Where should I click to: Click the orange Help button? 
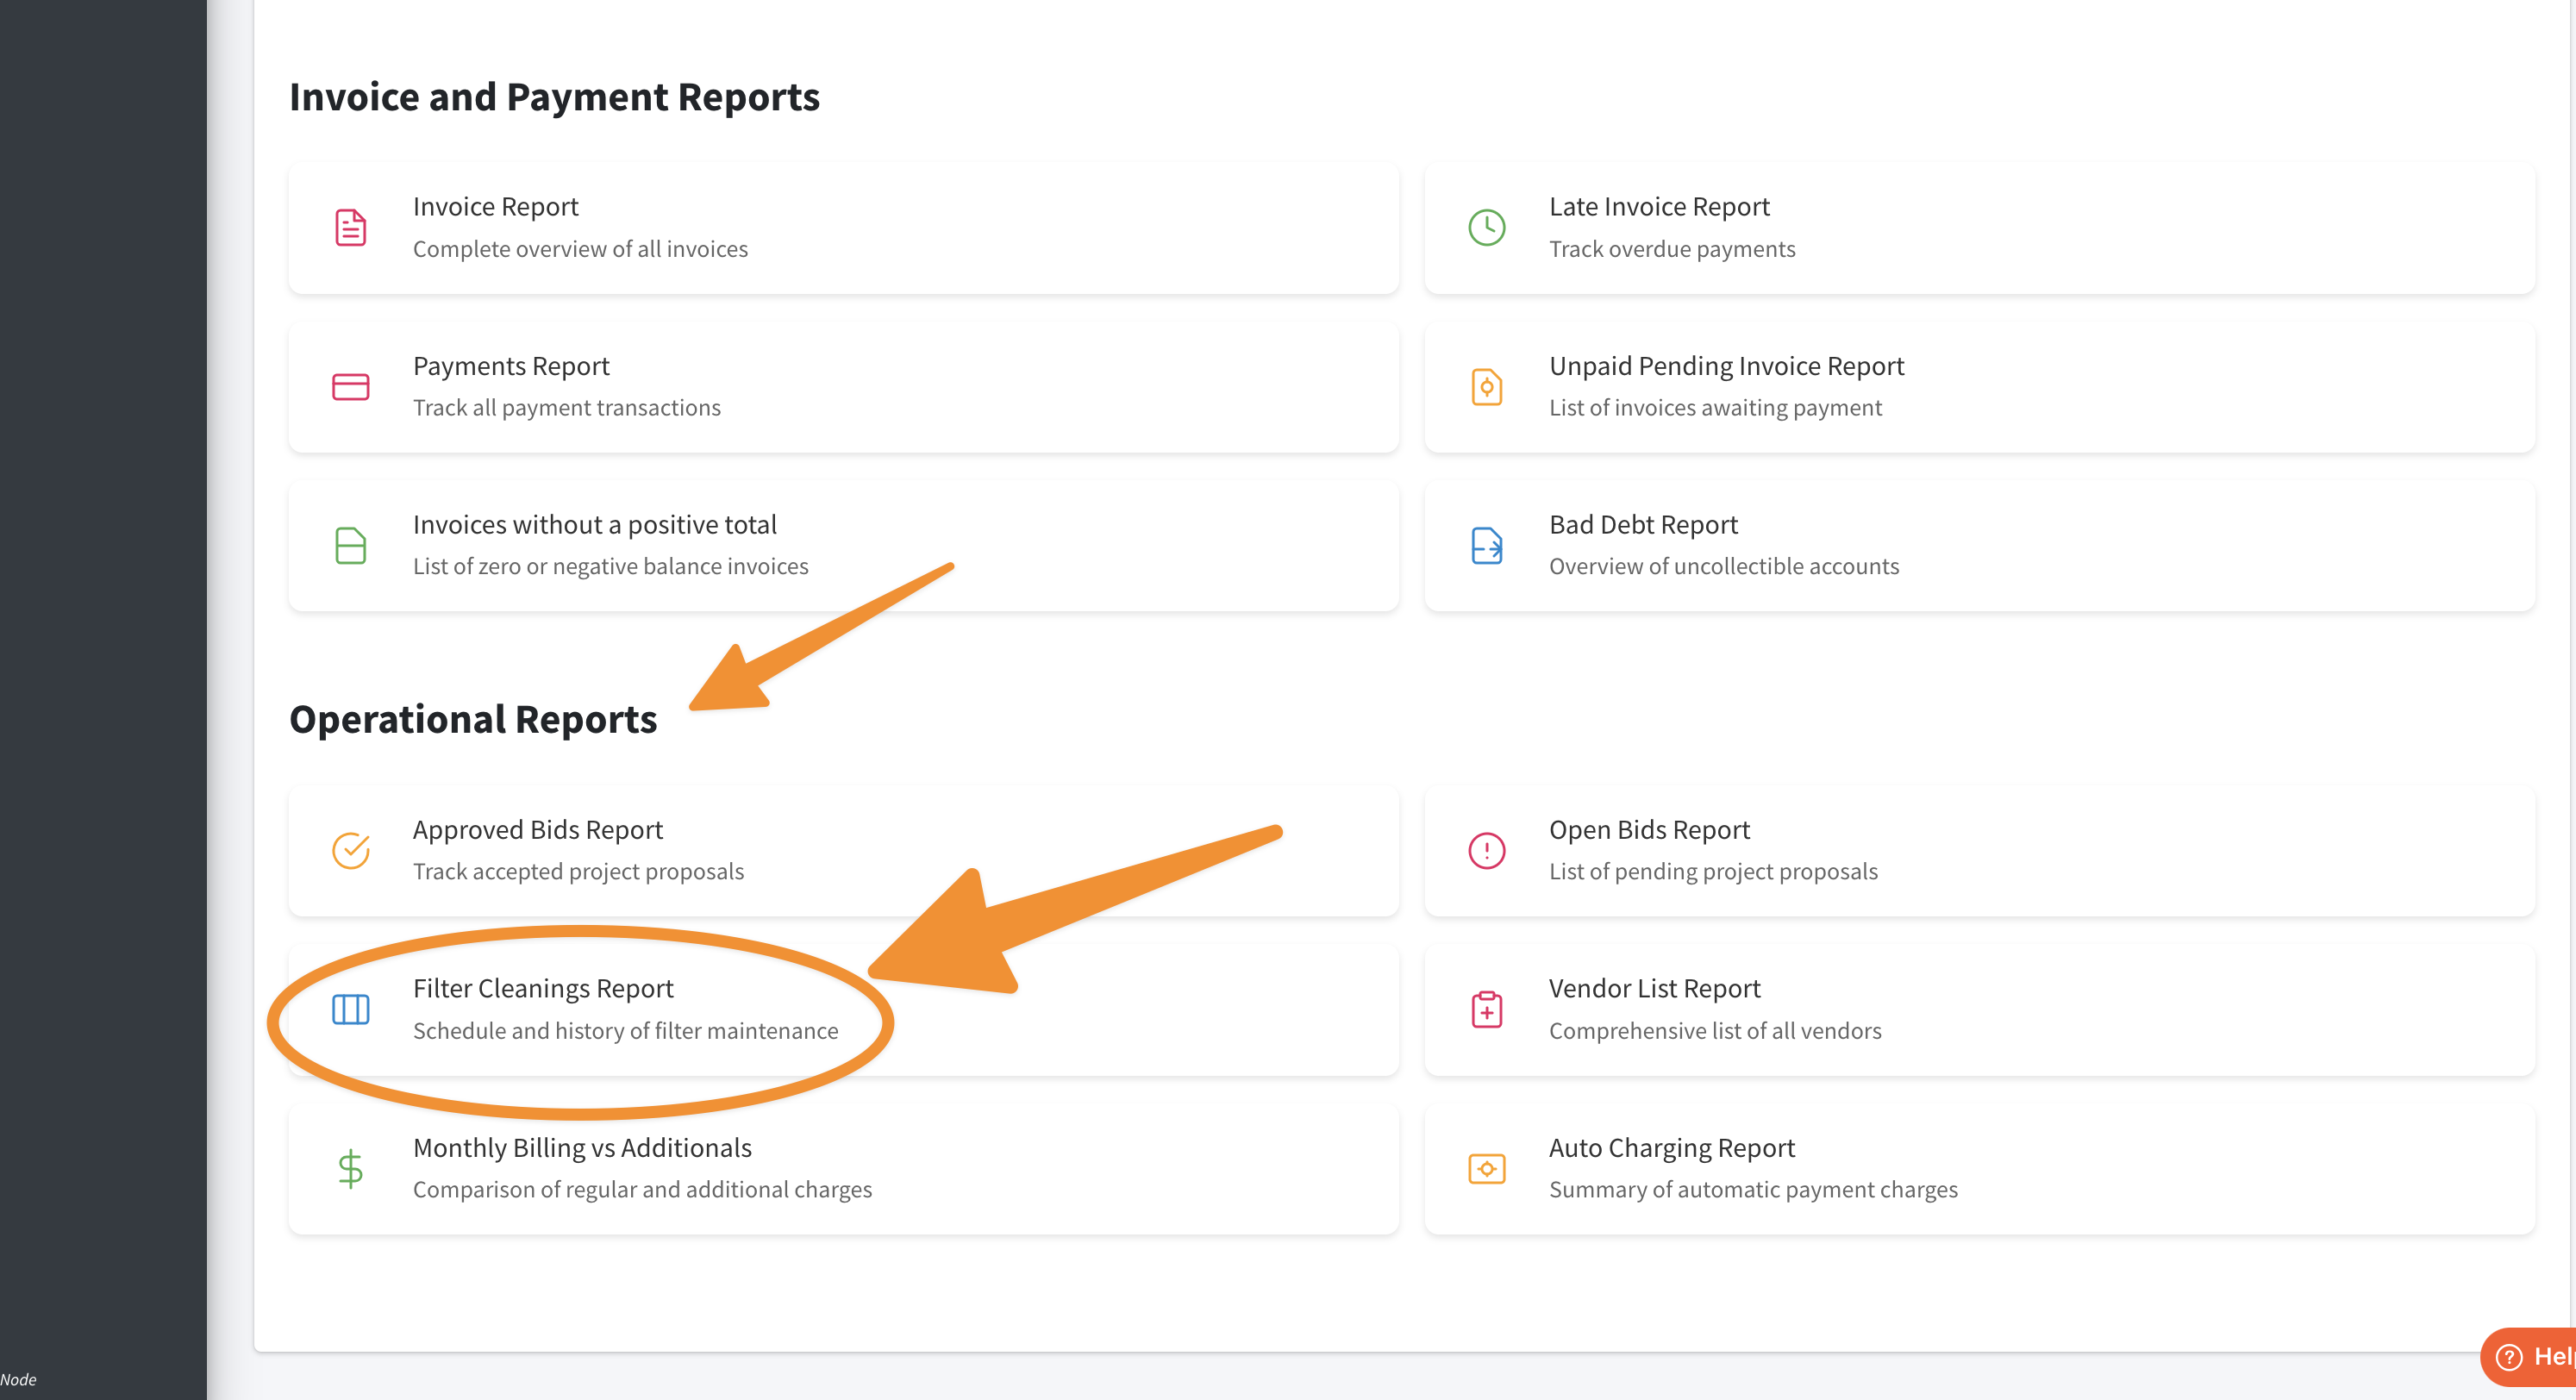click(x=2532, y=1357)
